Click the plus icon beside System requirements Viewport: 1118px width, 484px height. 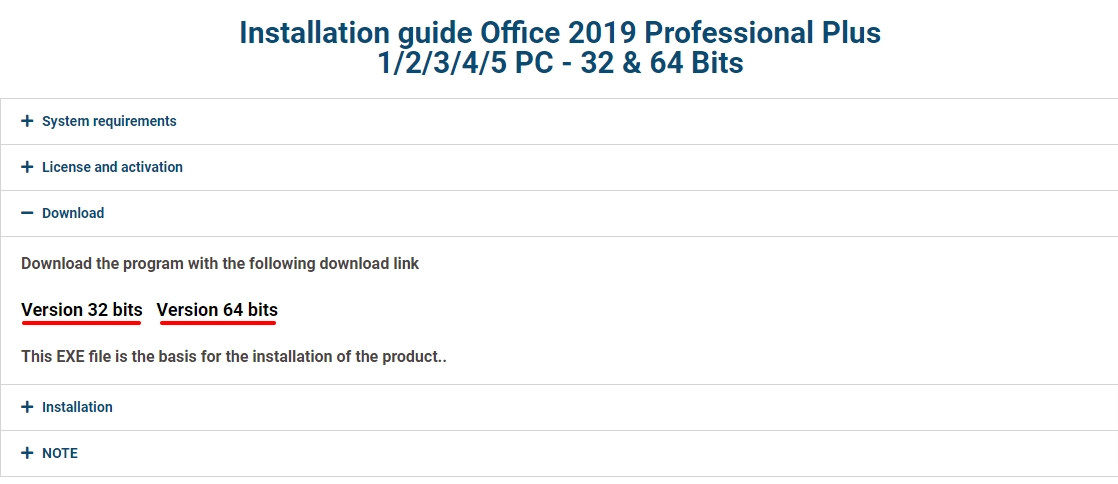click(27, 121)
